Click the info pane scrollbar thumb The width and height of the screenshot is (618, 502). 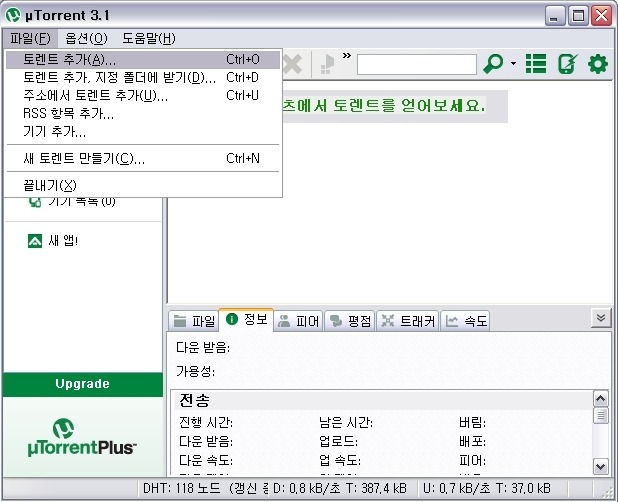point(601,415)
